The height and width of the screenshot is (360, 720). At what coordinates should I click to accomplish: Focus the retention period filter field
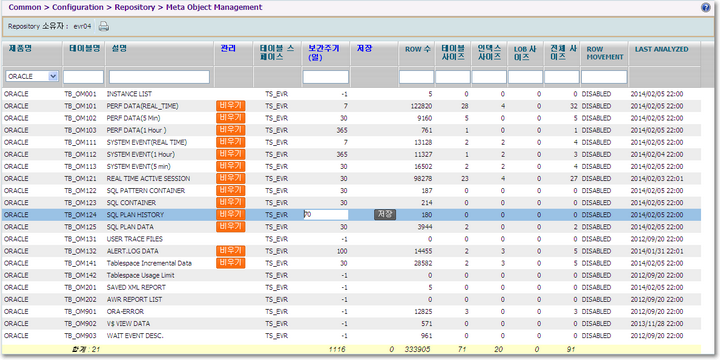[x=326, y=77]
